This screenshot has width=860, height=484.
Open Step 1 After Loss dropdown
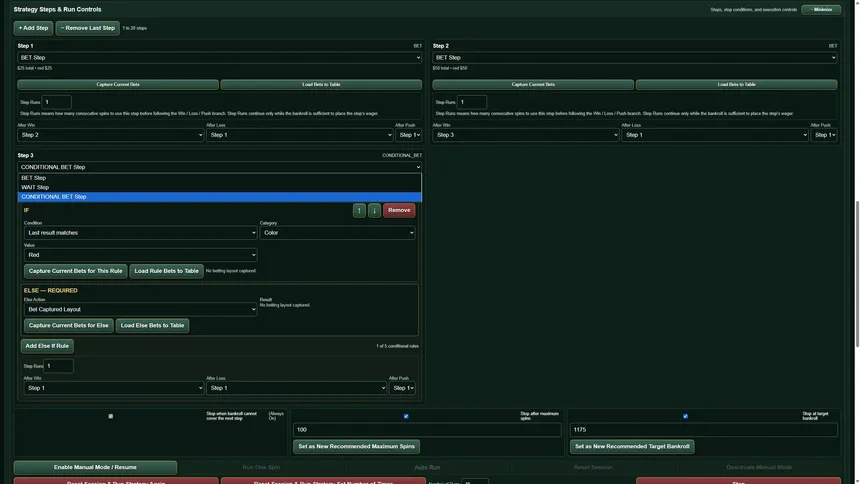tap(299, 135)
